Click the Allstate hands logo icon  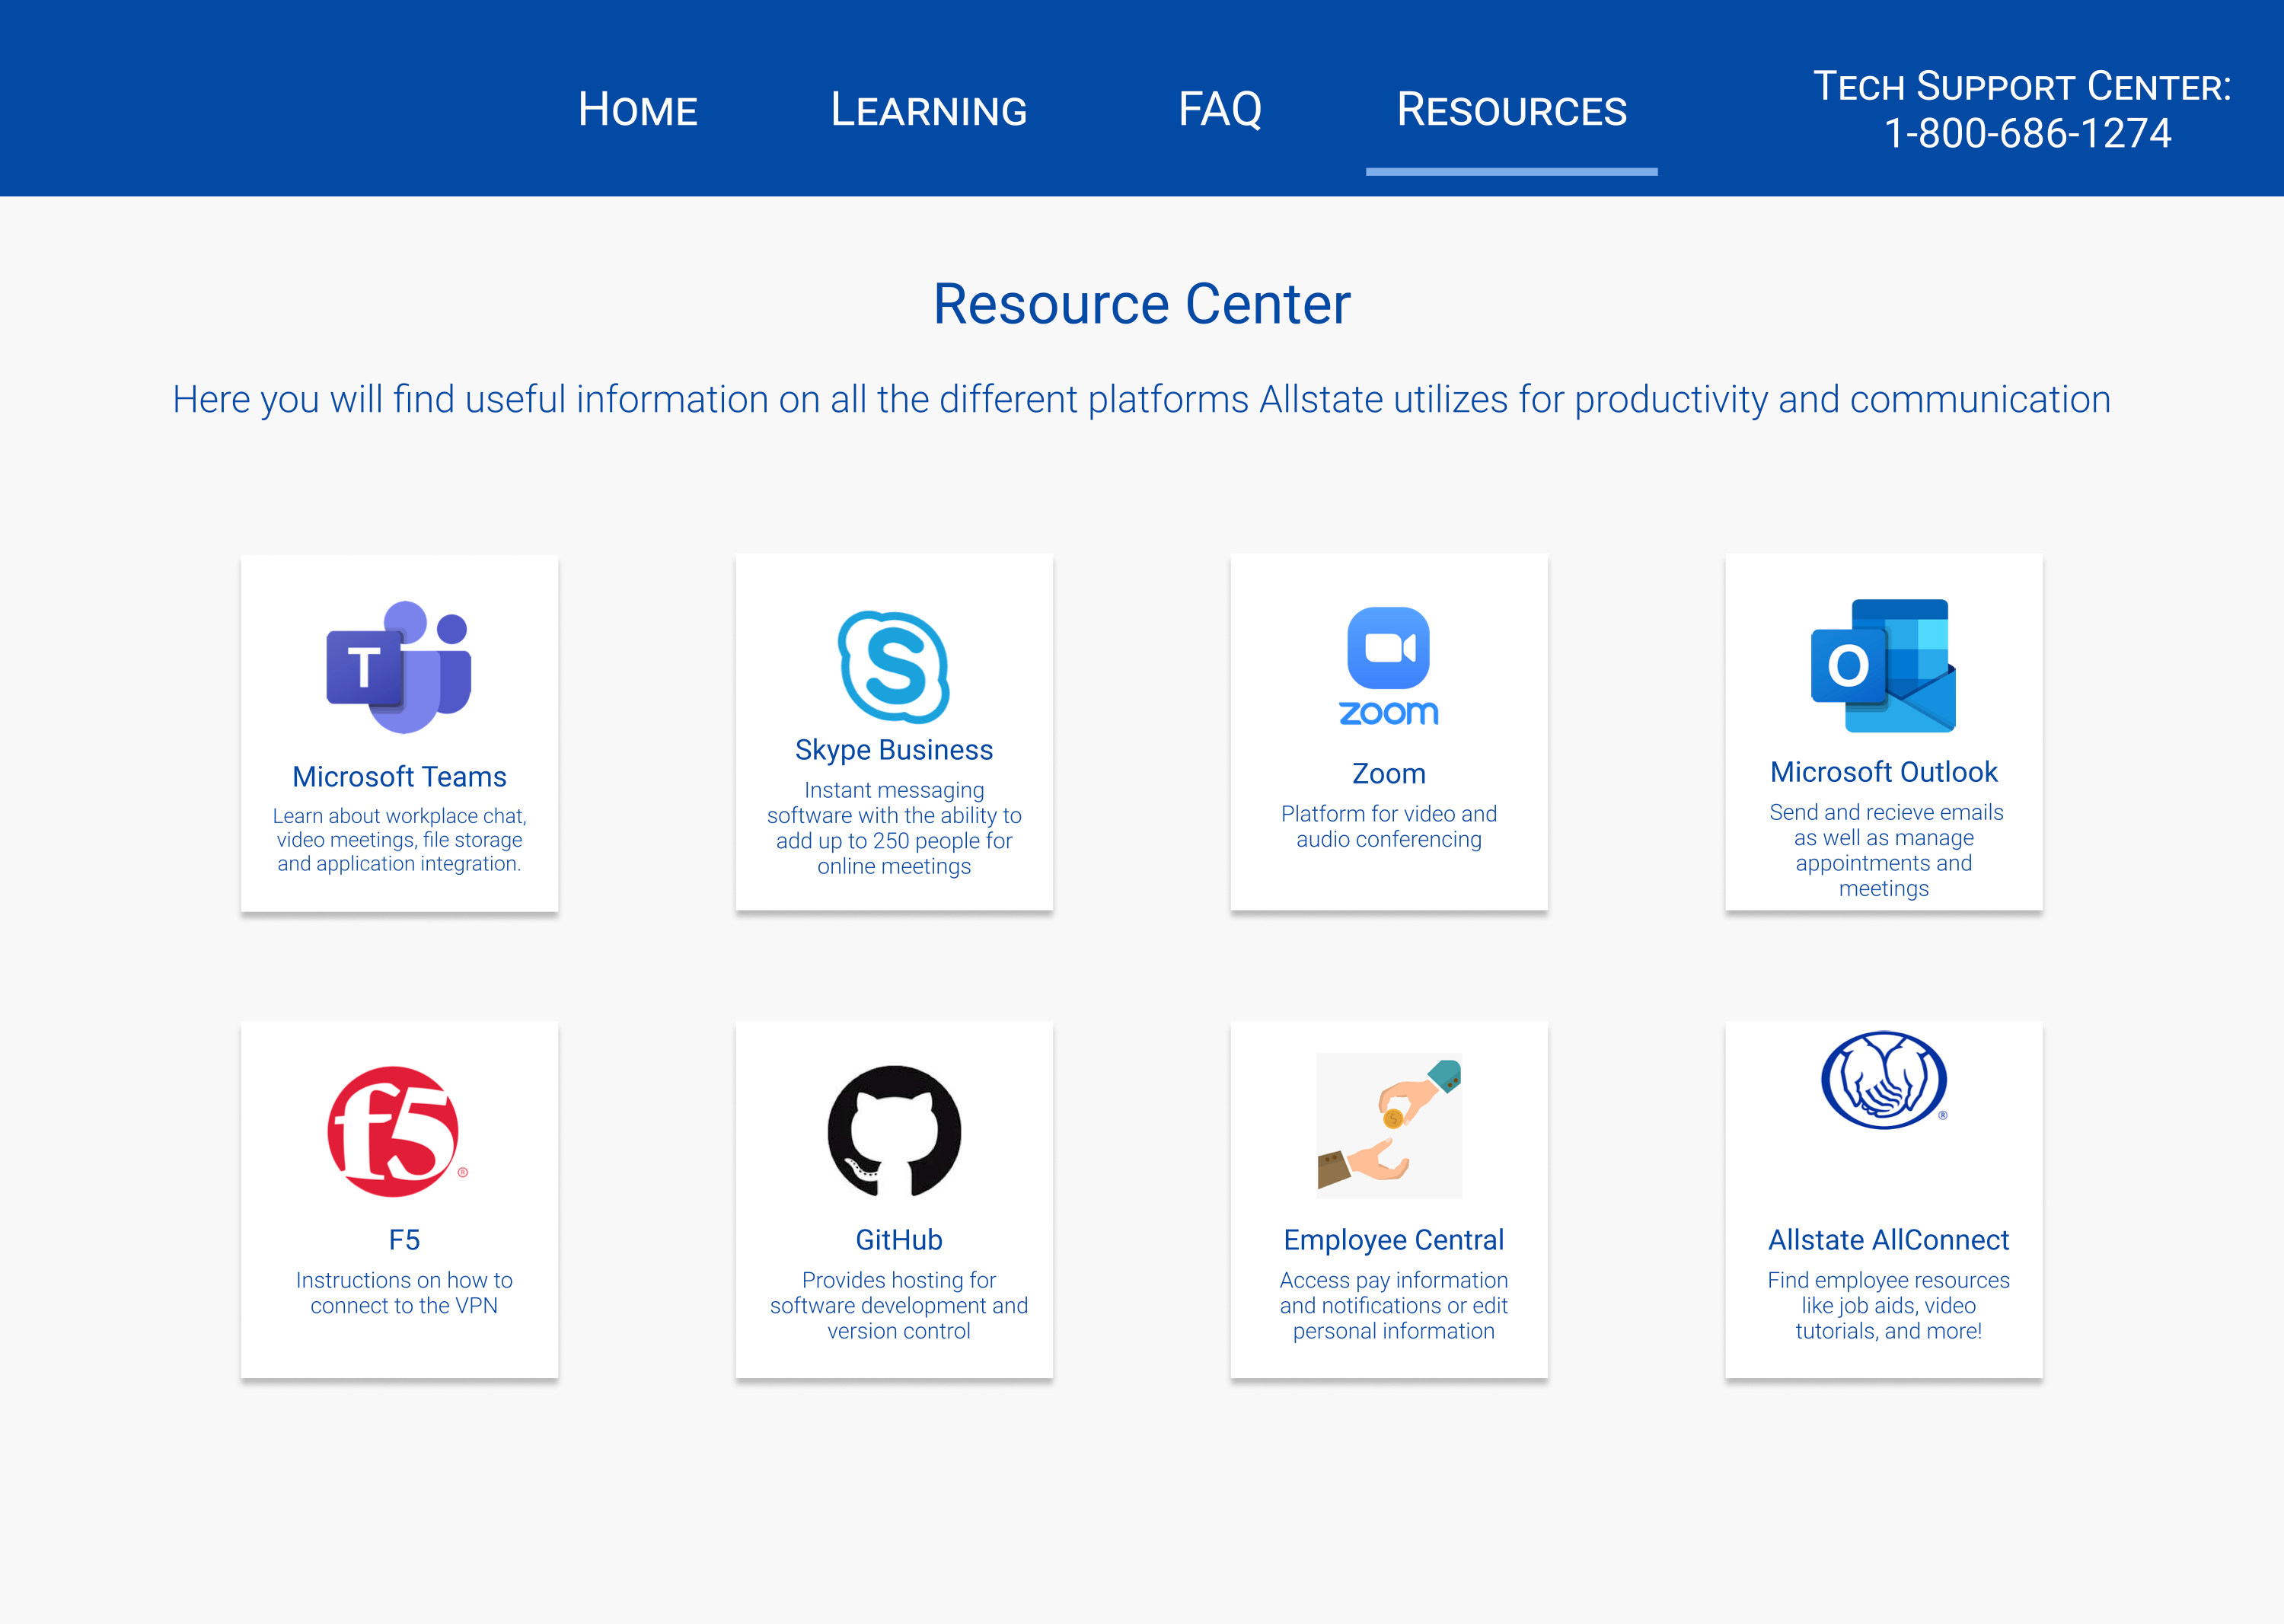[1883, 1081]
